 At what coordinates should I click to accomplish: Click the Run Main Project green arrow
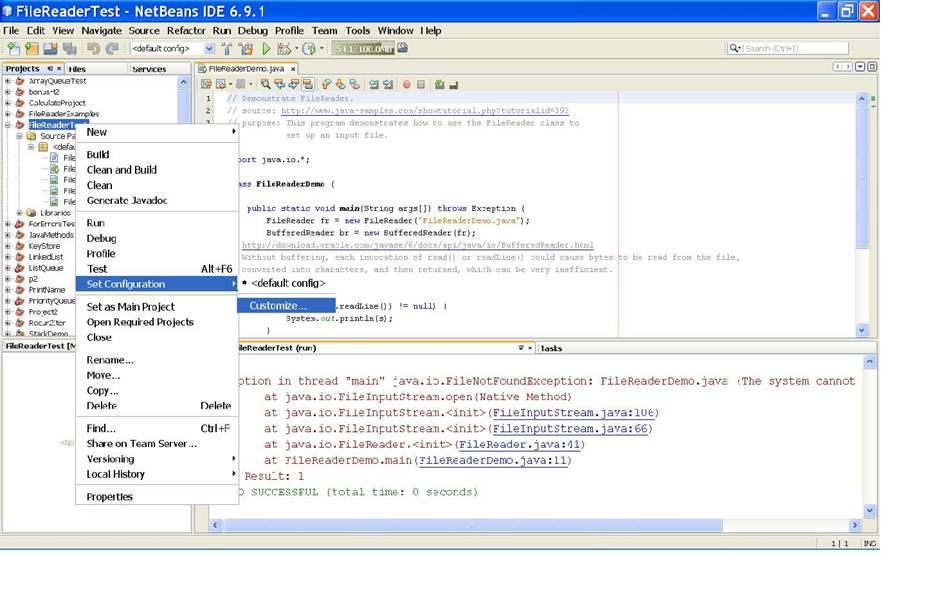point(266,49)
